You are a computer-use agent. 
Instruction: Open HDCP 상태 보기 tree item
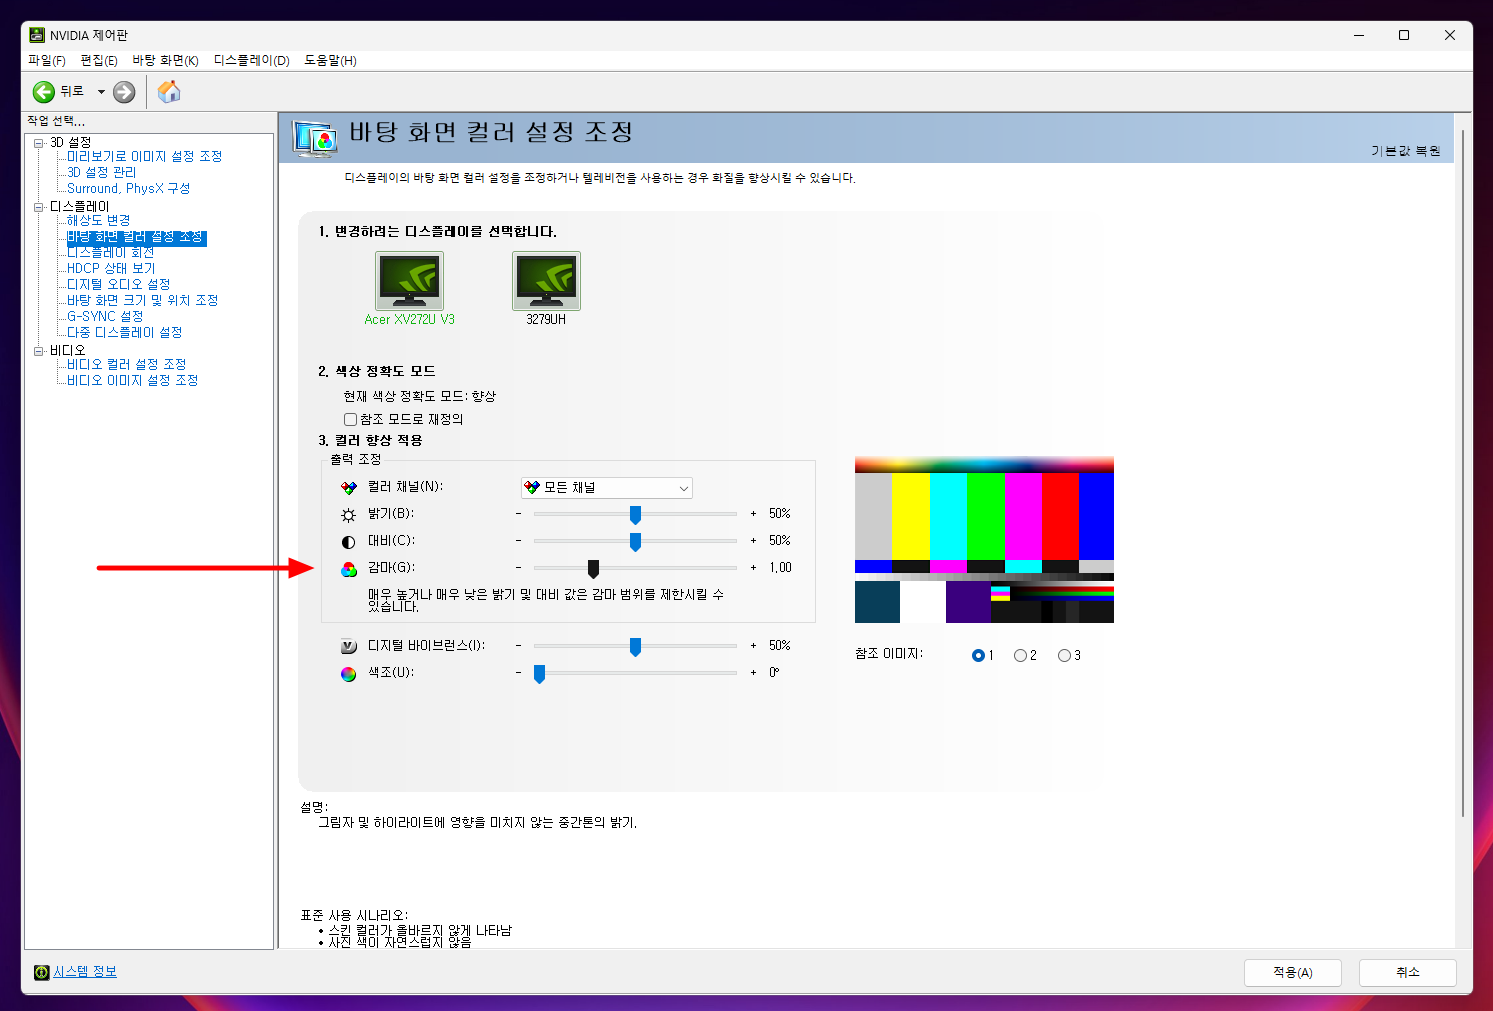111,269
